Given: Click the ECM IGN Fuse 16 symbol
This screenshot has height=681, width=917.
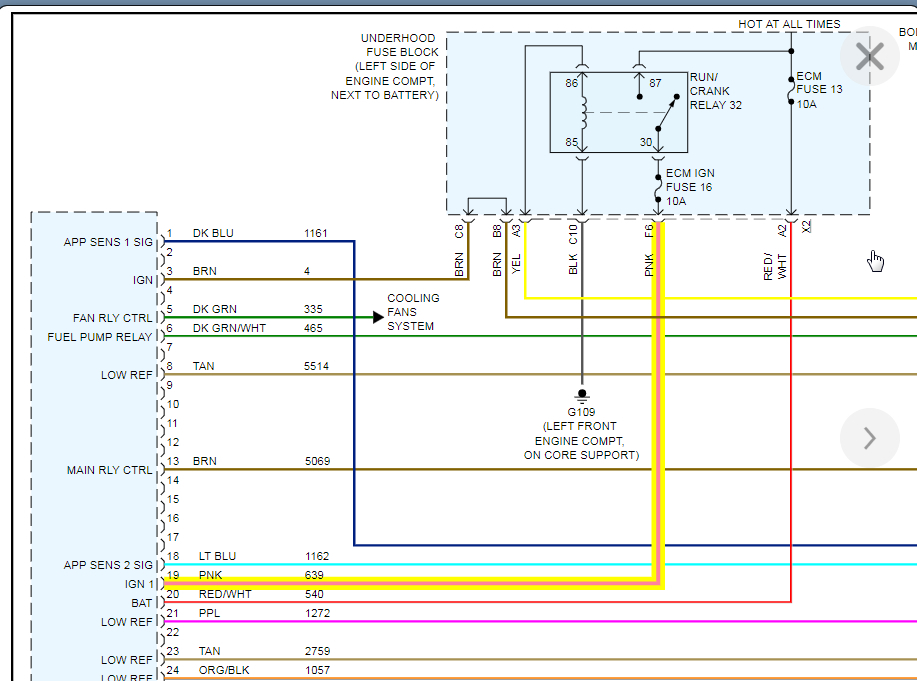Looking at the screenshot, I should pos(658,187).
